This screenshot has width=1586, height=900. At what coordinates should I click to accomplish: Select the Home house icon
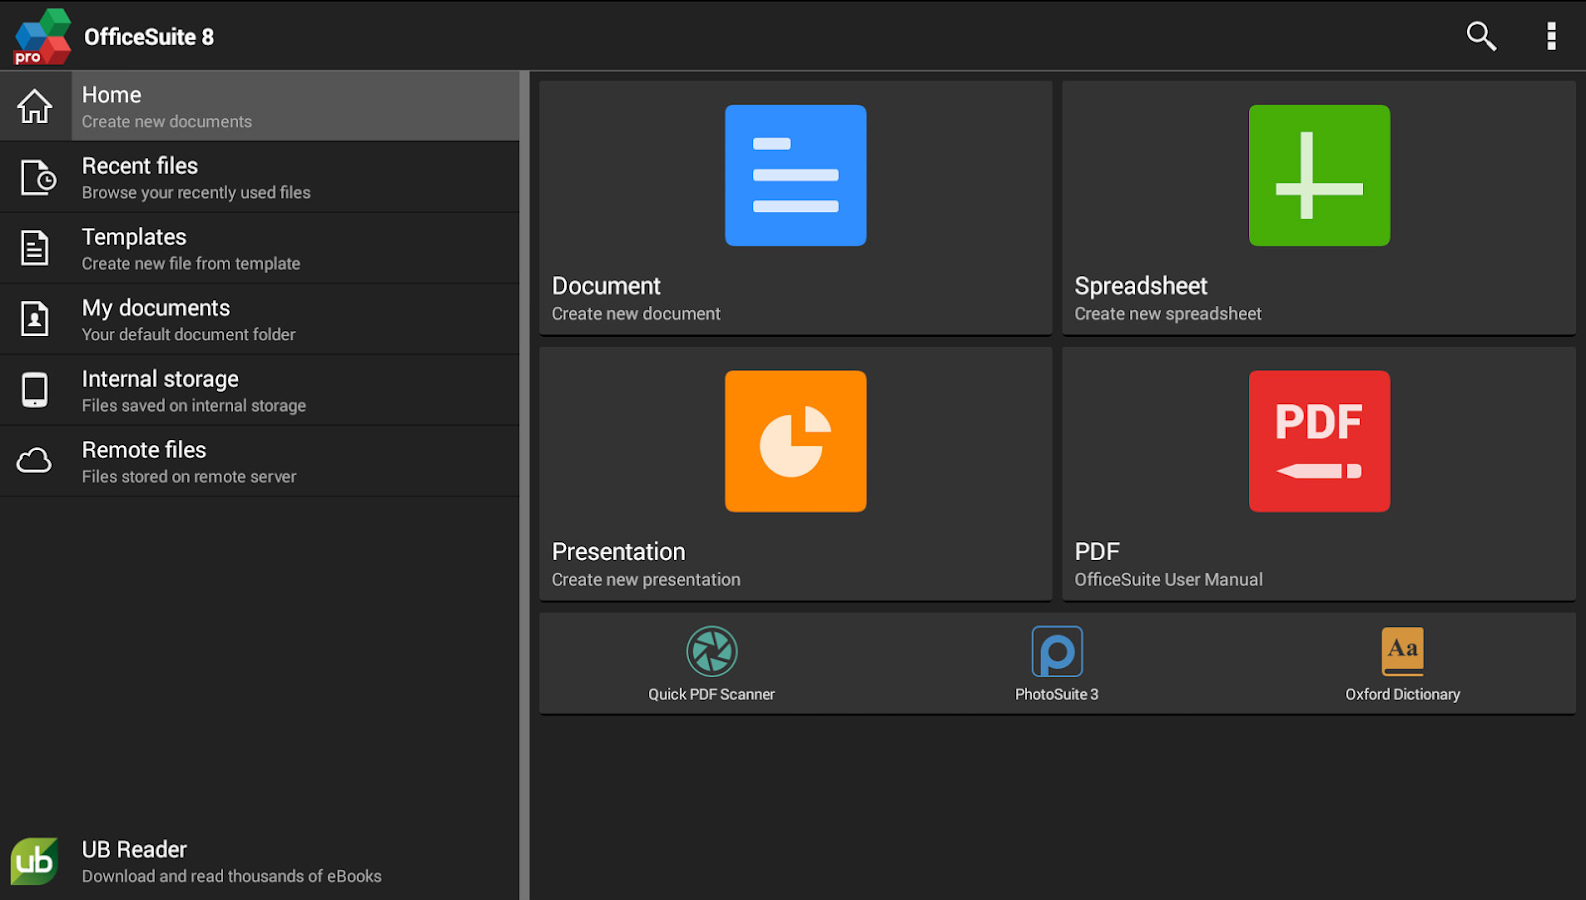point(35,106)
